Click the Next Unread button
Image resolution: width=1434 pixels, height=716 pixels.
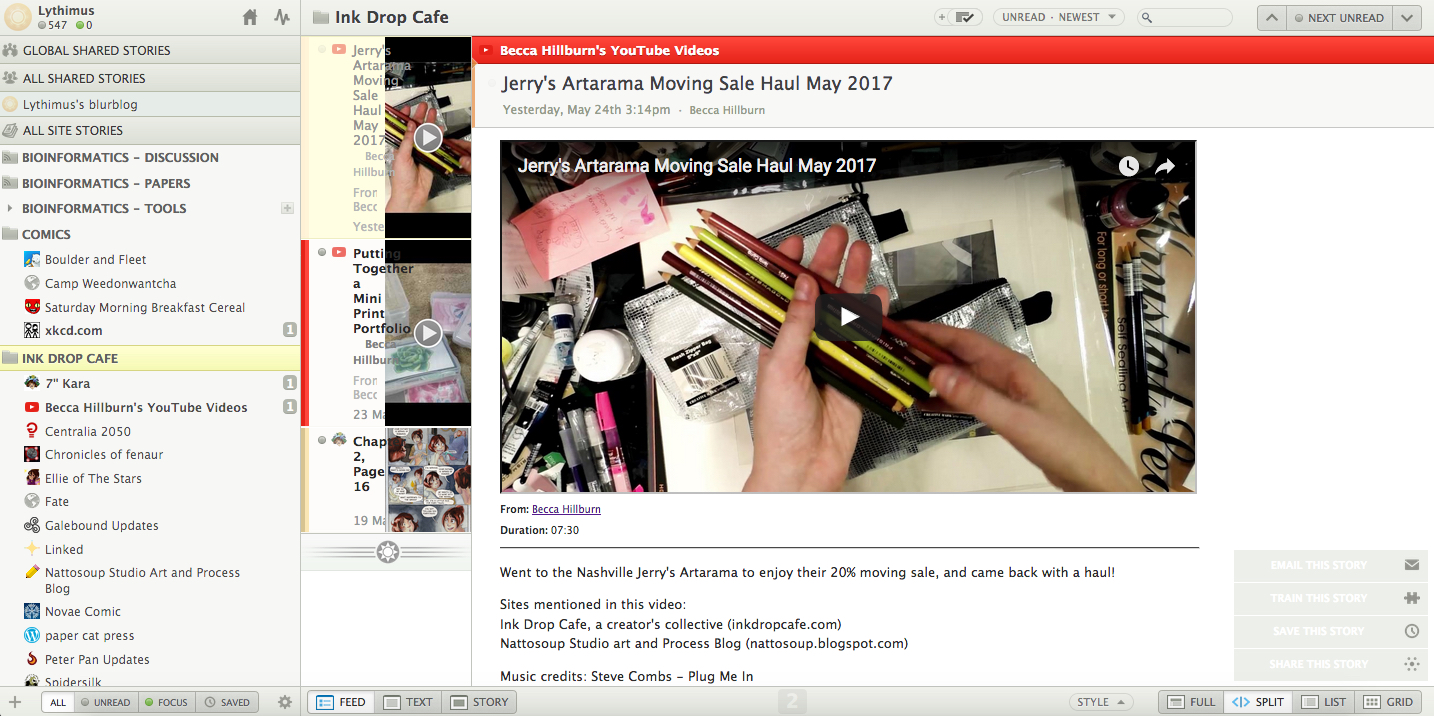(1339, 17)
